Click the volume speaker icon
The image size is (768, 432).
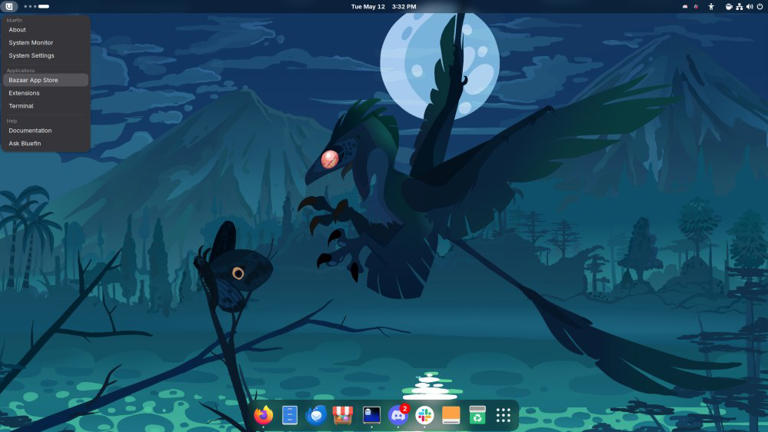pyautogui.click(x=749, y=6)
